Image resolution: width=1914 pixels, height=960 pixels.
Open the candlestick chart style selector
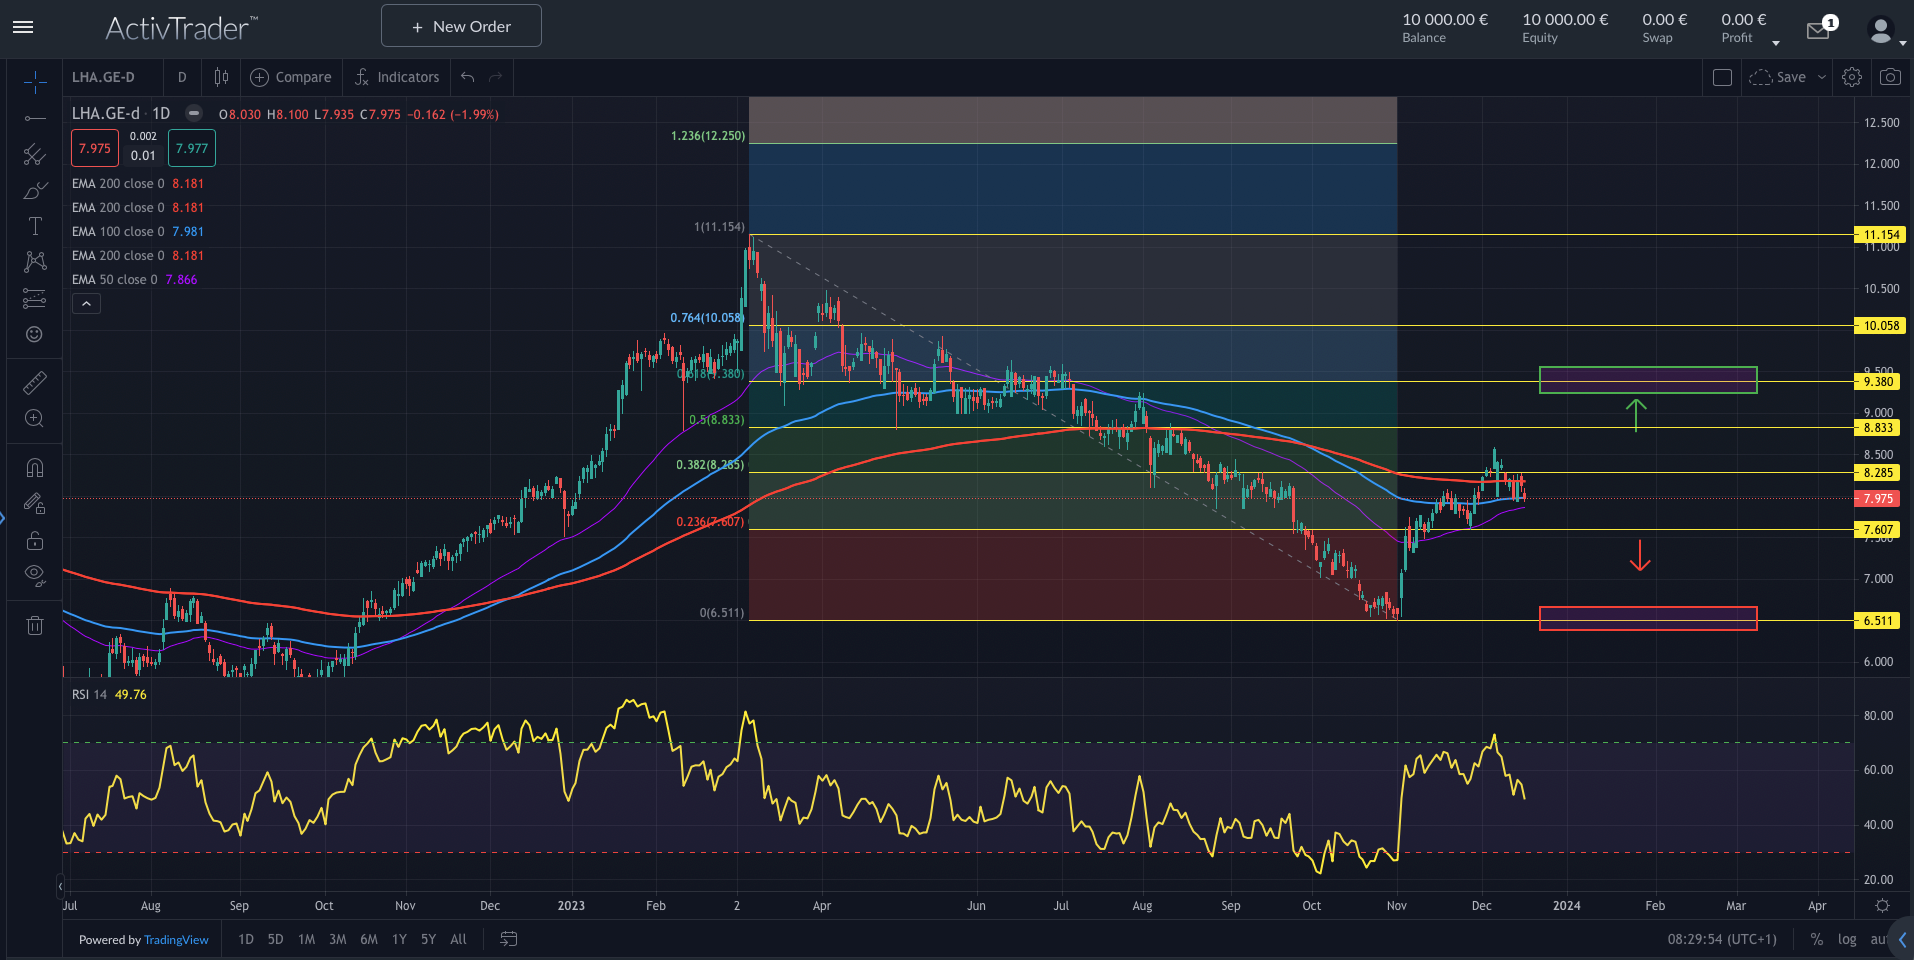point(221,77)
